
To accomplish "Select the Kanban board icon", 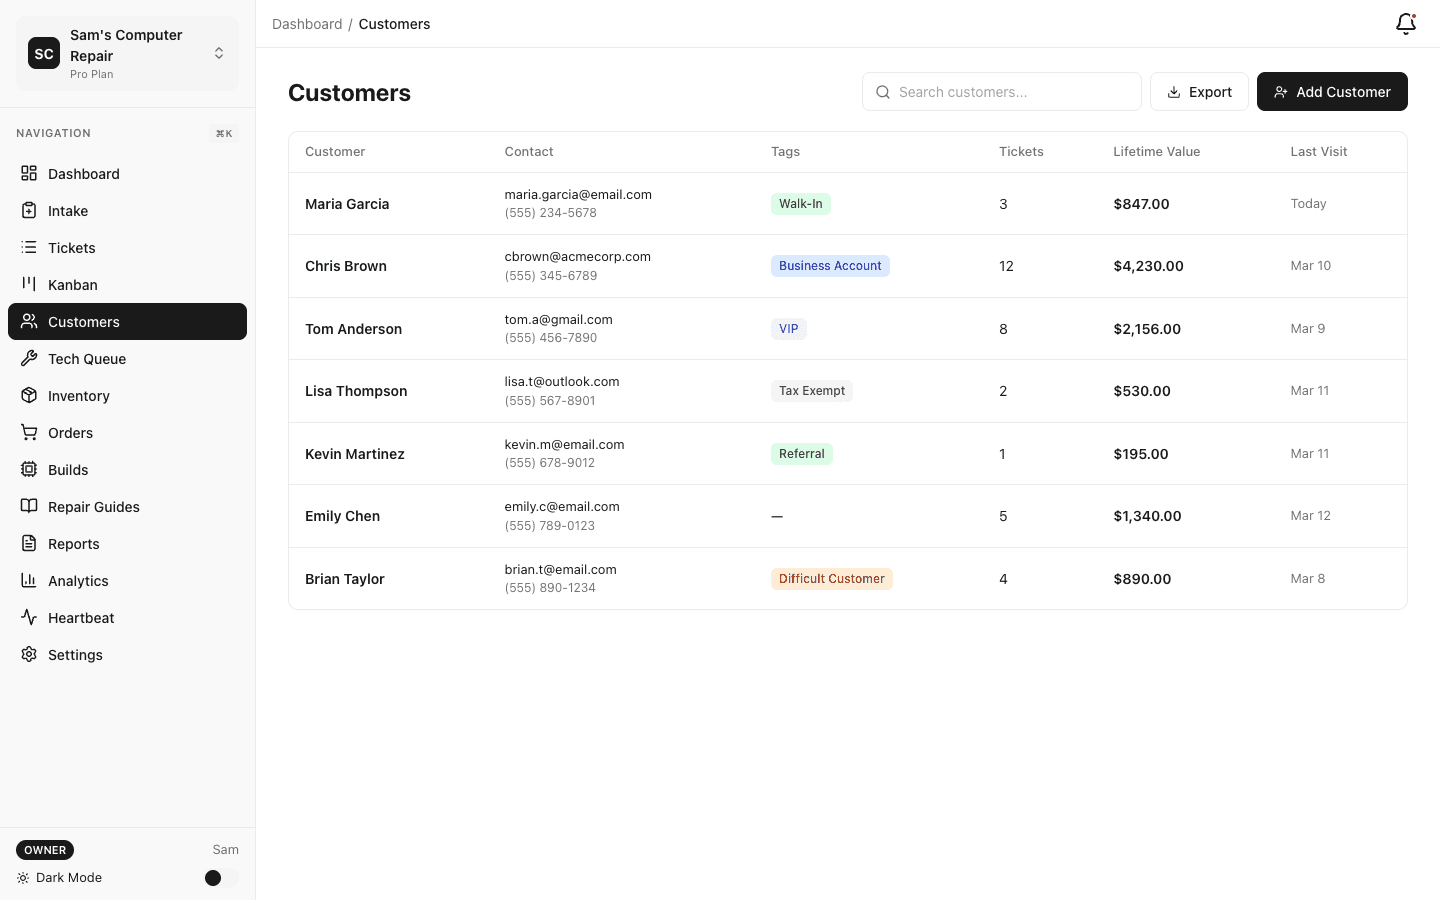I will click(30, 284).
